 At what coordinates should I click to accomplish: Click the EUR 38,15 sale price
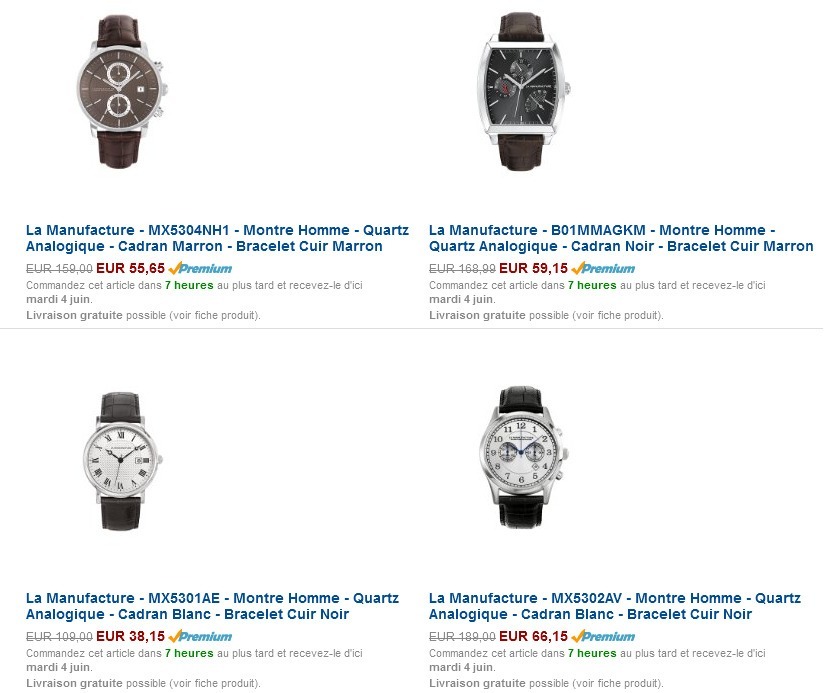click(x=131, y=636)
